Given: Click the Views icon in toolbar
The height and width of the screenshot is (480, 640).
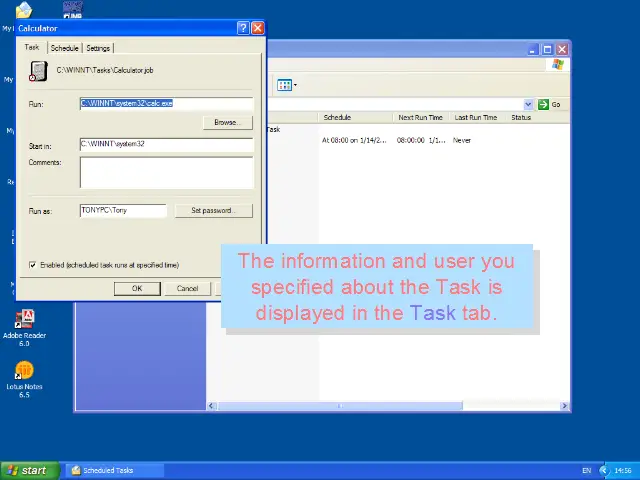Looking at the screenshot, I should tap(284, 85).
